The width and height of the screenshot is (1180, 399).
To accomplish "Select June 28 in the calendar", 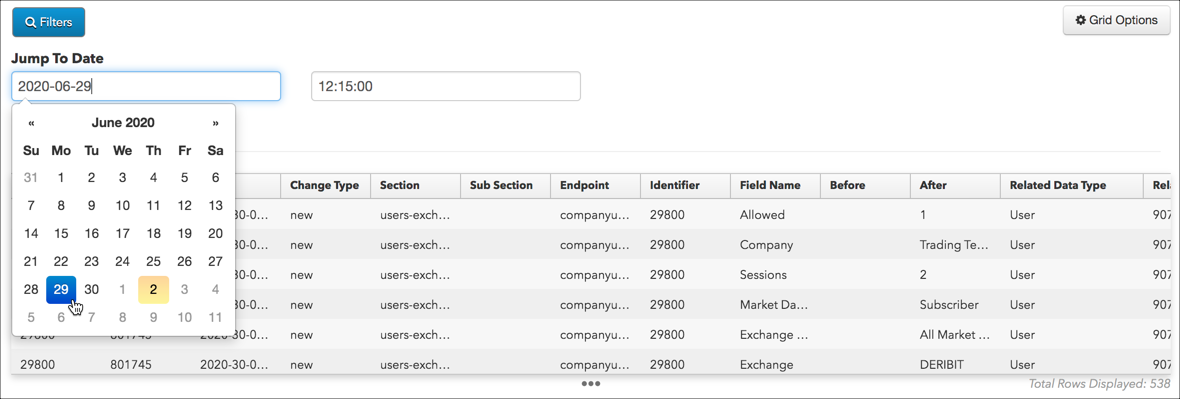I will tap(31, 290).
